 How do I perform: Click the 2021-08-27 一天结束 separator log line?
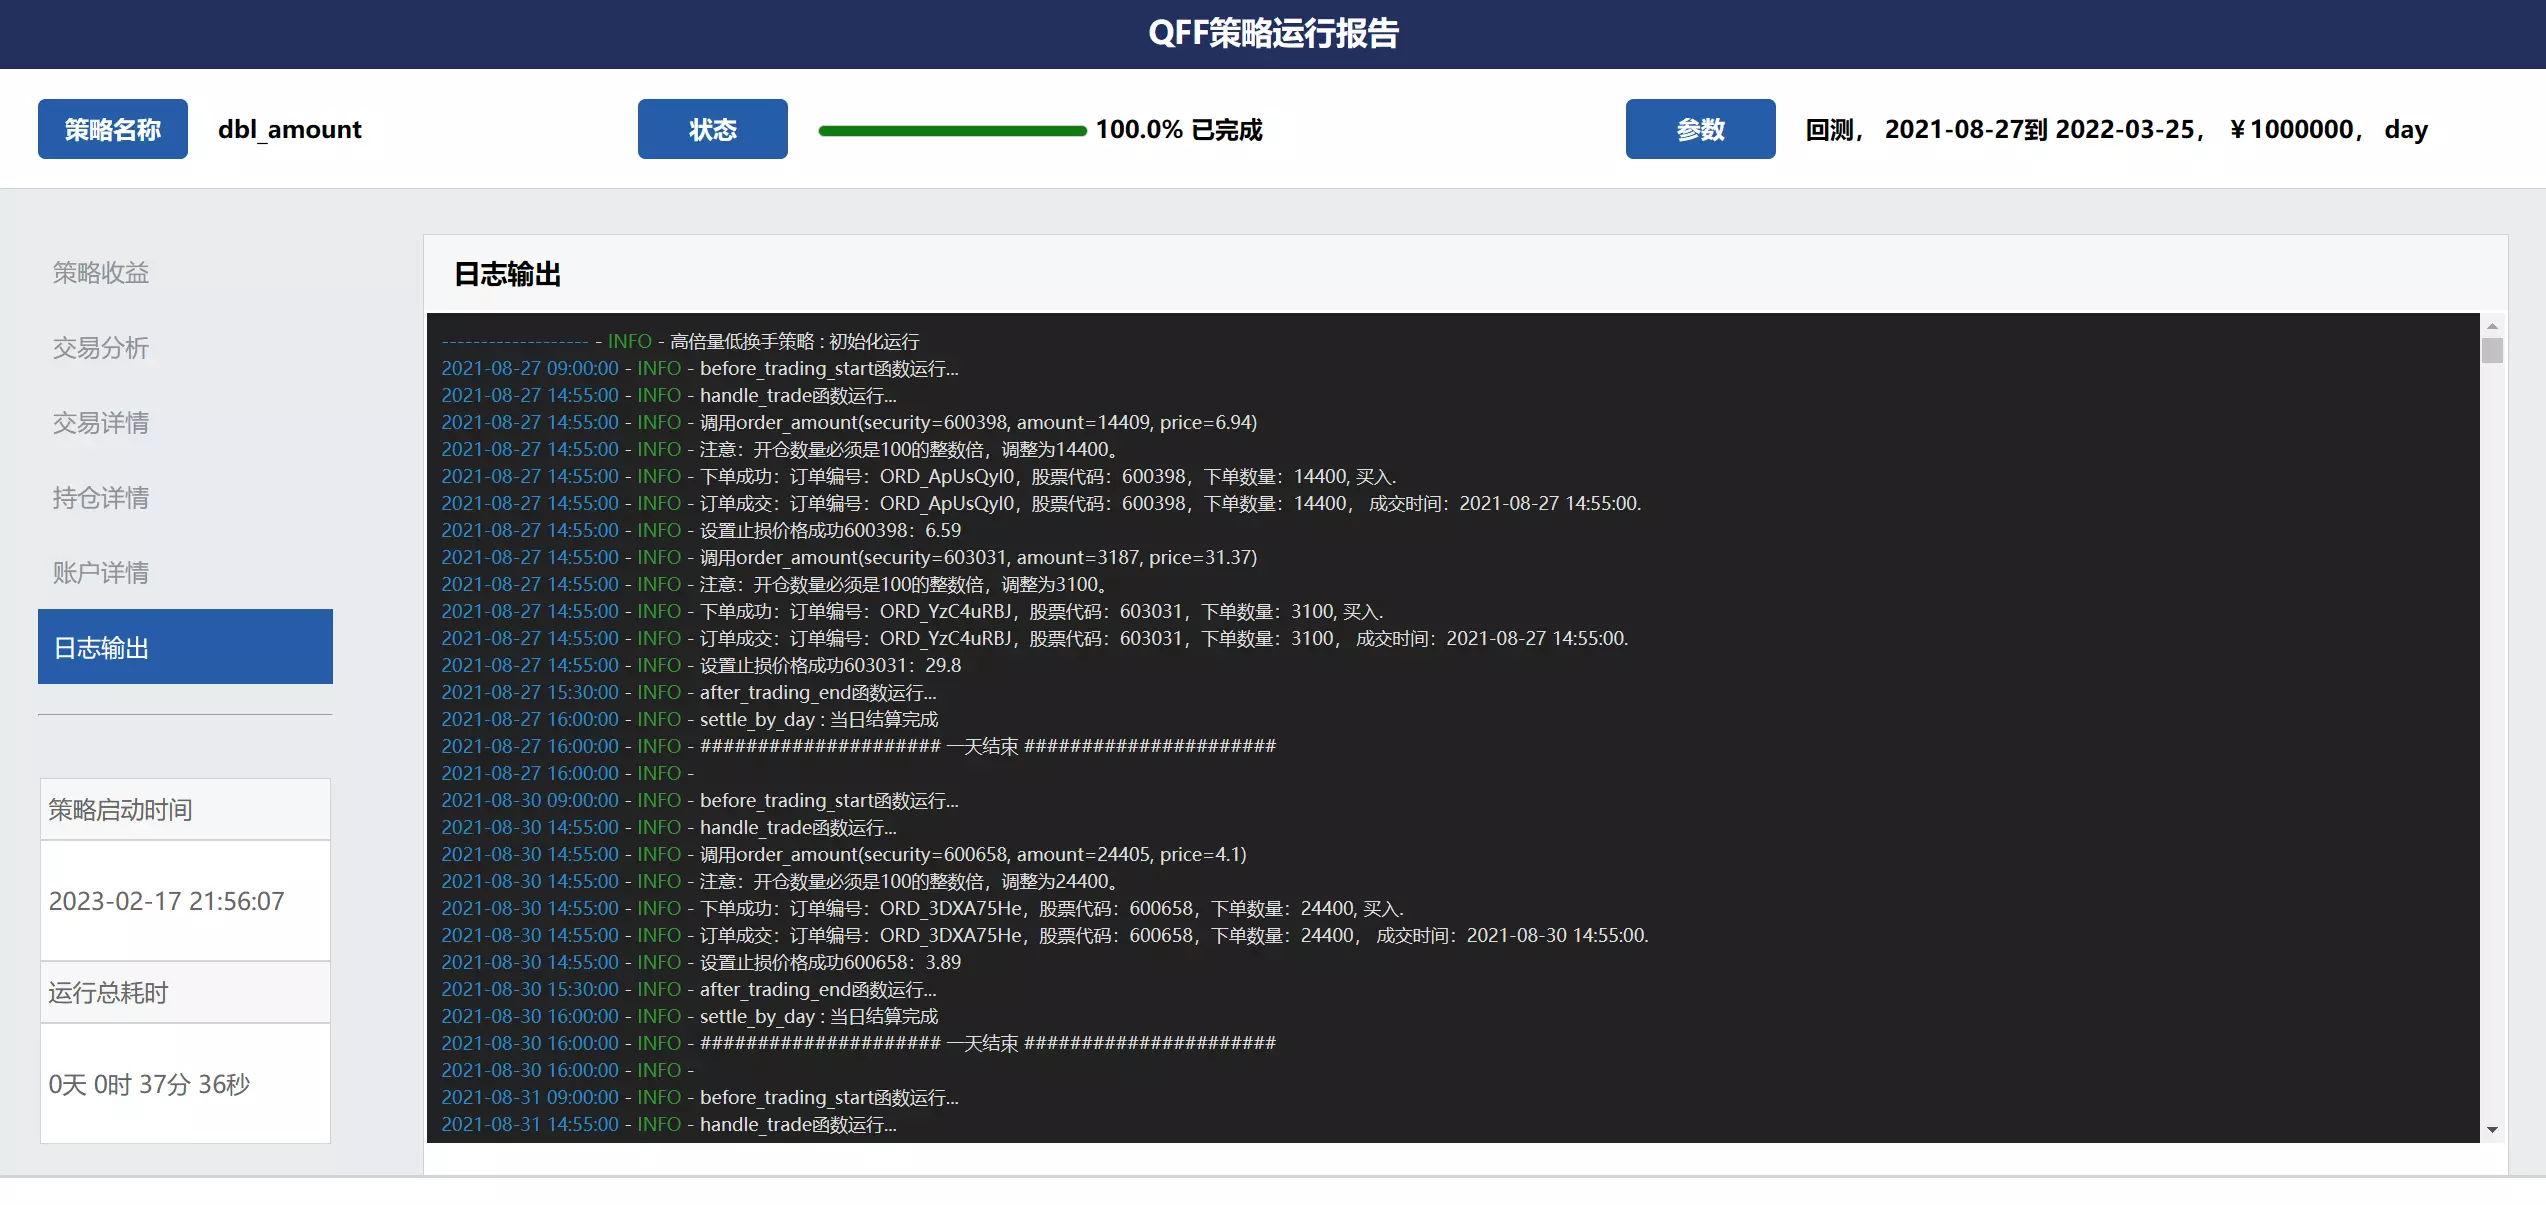859,746
